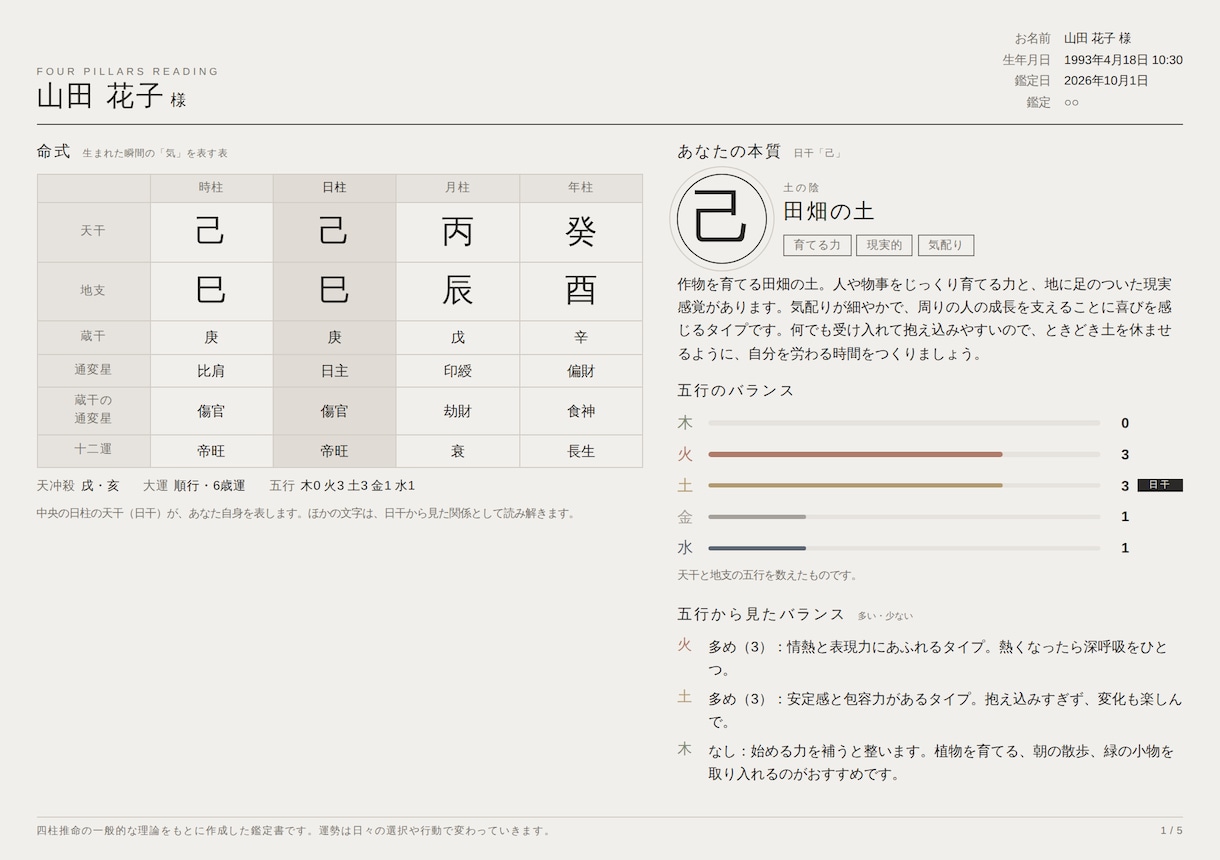Image resolution: width=1220 pixels, height=860 pixels.
Task: Click the 田畑の土 title
Action: [829, 211]
